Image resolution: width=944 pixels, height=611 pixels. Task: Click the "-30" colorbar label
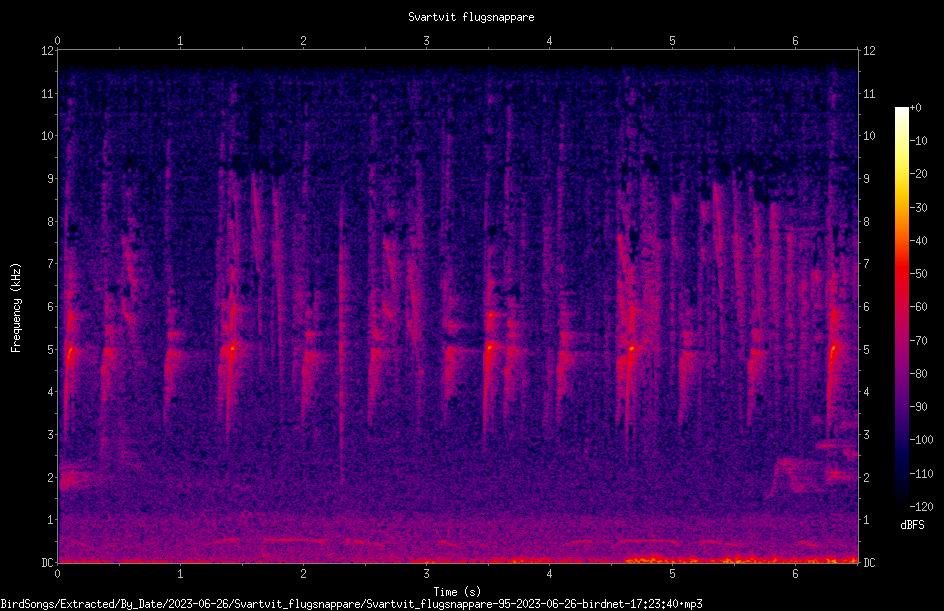919,208
